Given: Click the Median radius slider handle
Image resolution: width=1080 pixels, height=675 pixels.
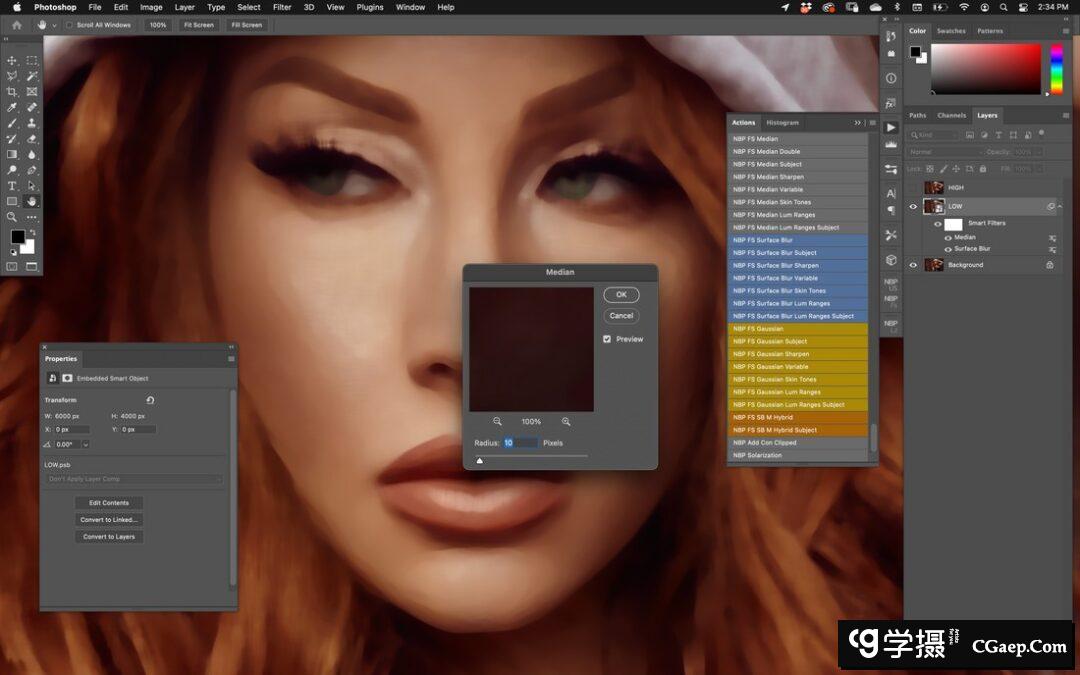Looking at the screenshot, I should tap(480, 461).
